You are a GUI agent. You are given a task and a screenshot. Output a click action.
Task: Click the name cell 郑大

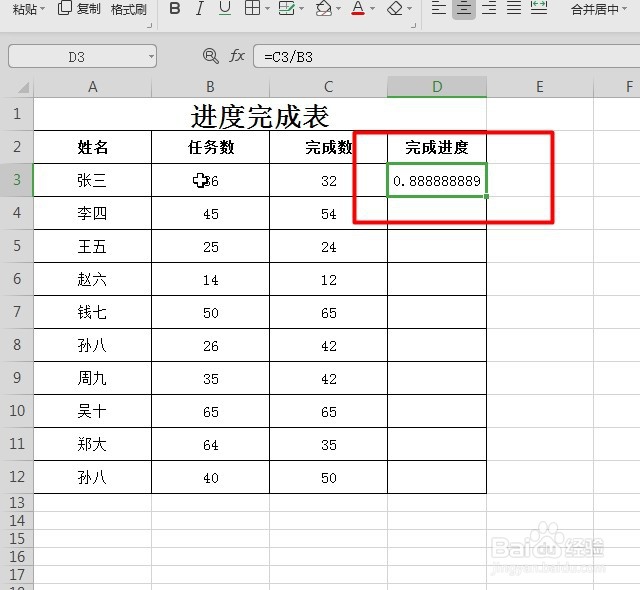click(93, 444)
